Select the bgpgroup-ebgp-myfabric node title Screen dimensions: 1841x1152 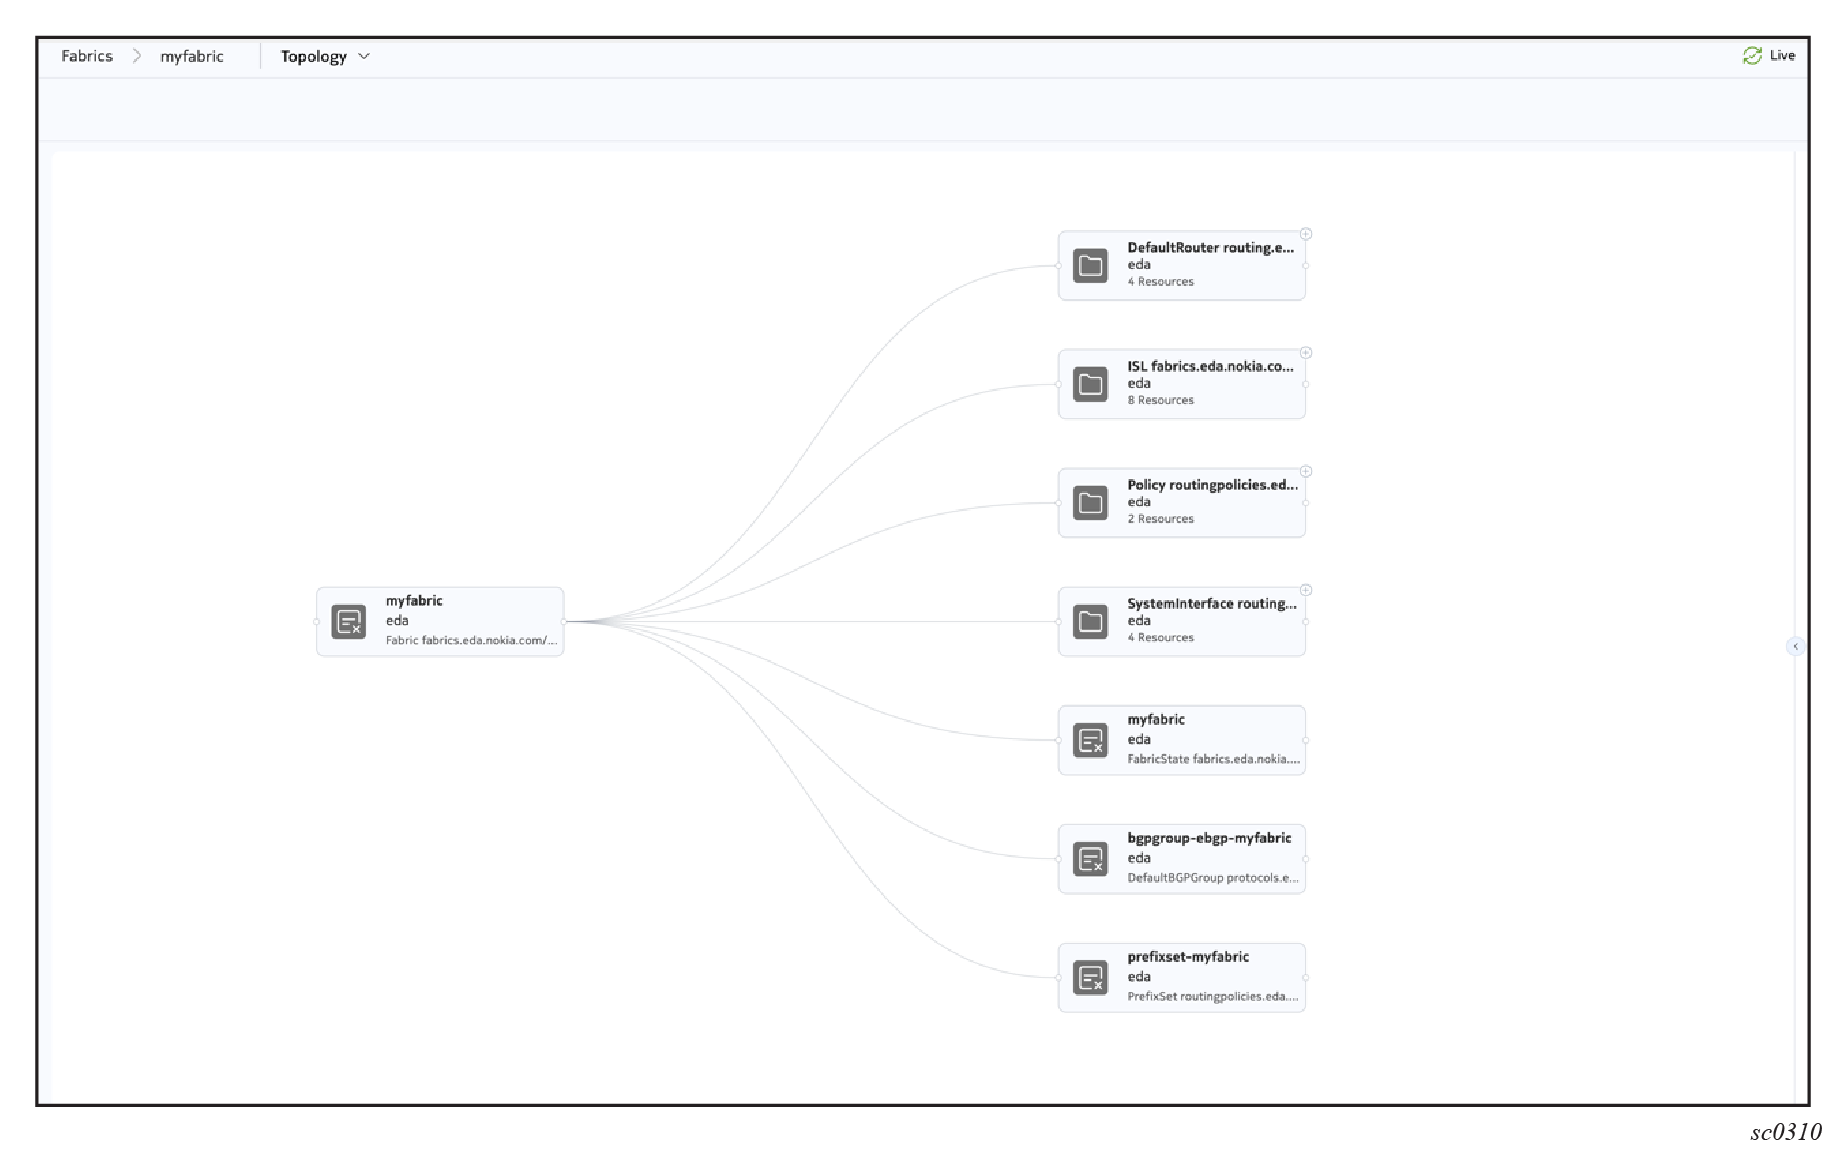tap(1209, 838)
